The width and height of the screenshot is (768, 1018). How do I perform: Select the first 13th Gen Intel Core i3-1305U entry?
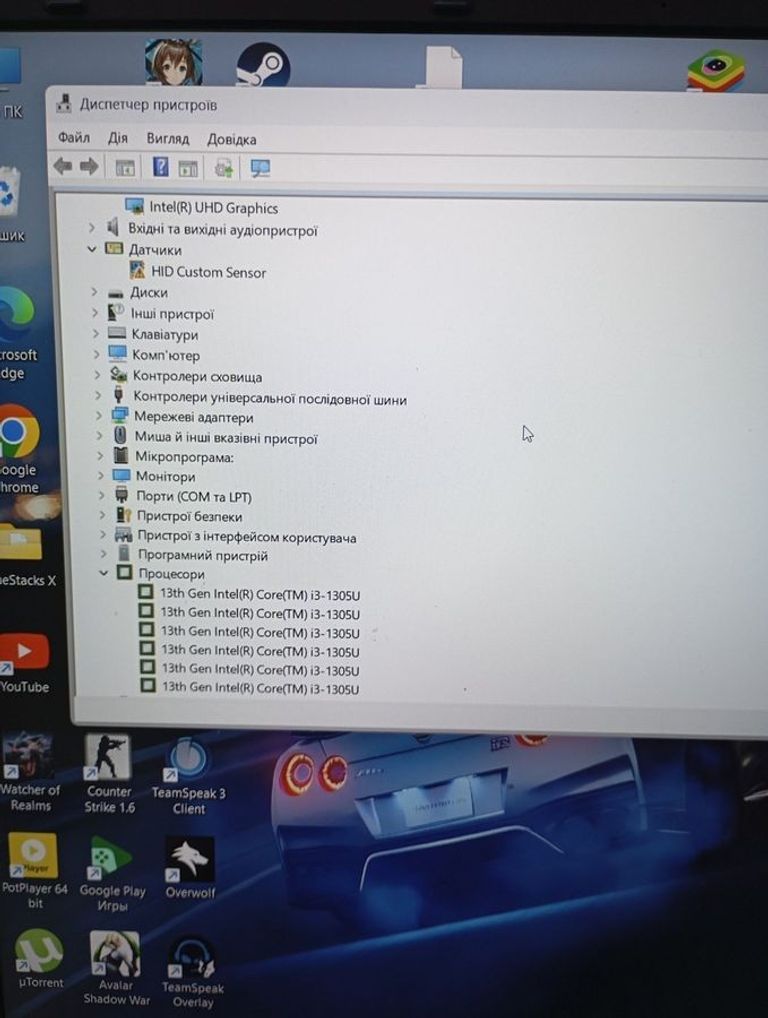pos(260,594)
